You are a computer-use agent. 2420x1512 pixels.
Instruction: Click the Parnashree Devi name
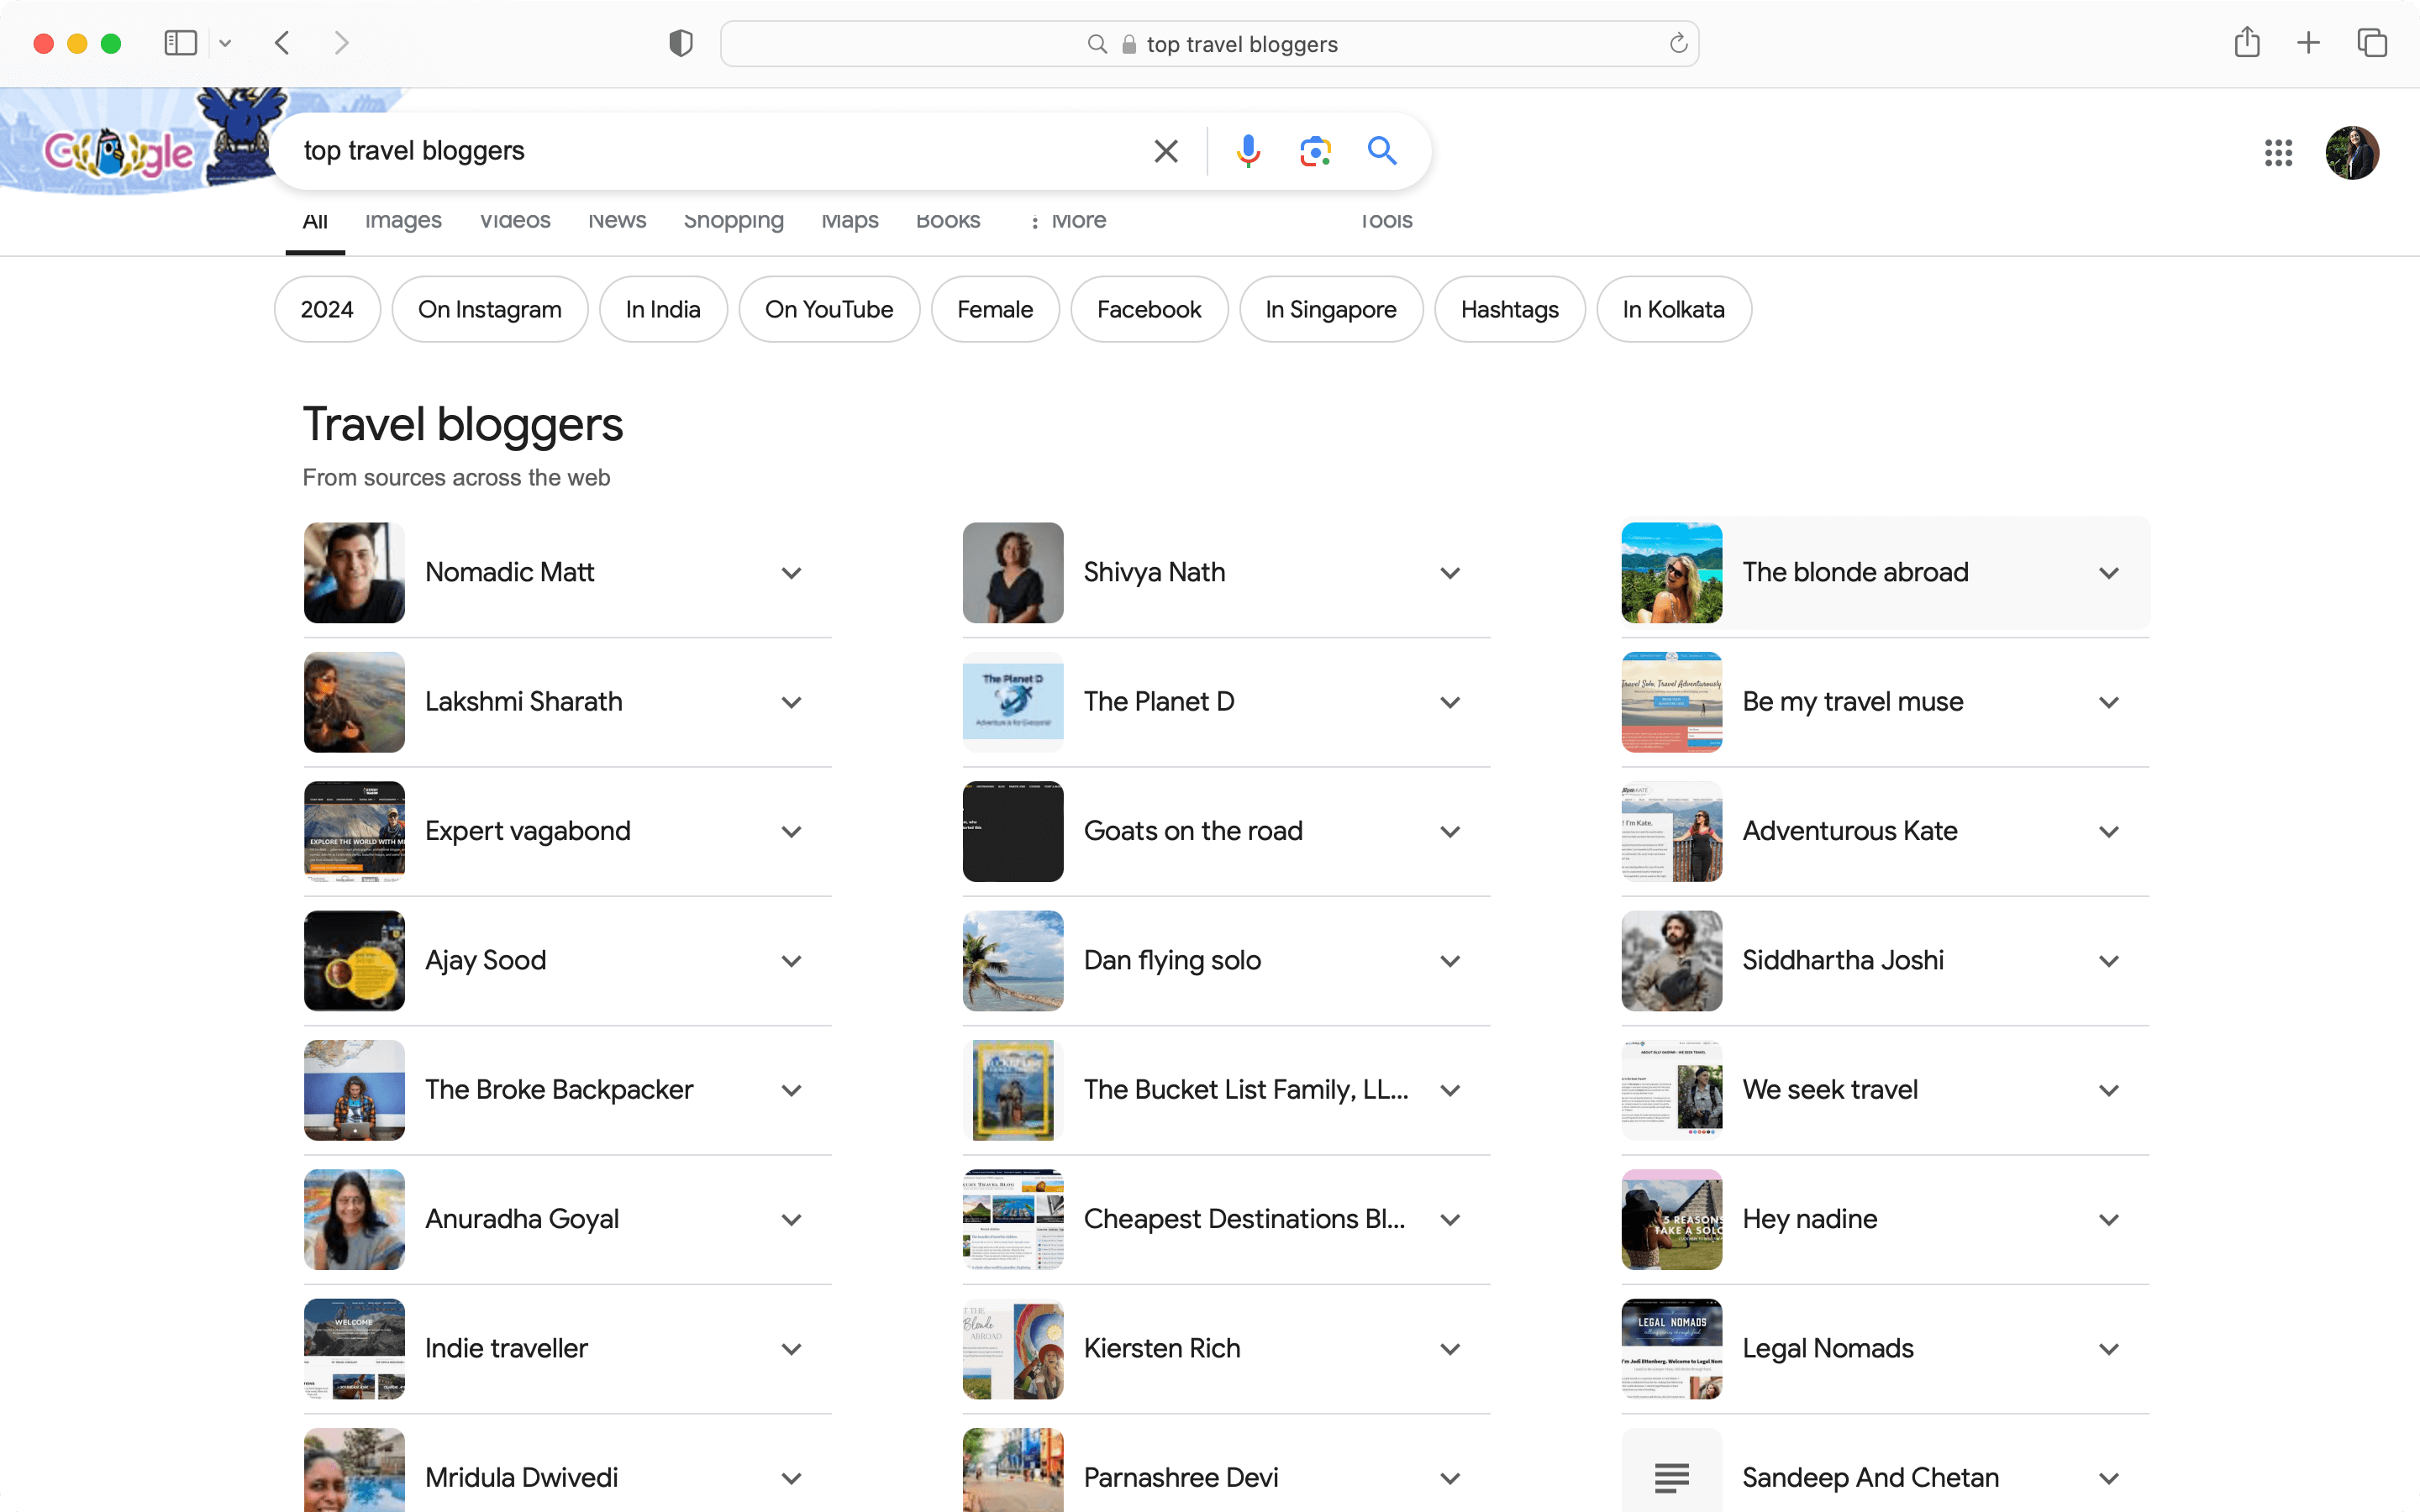(x=1181, y=1477)
